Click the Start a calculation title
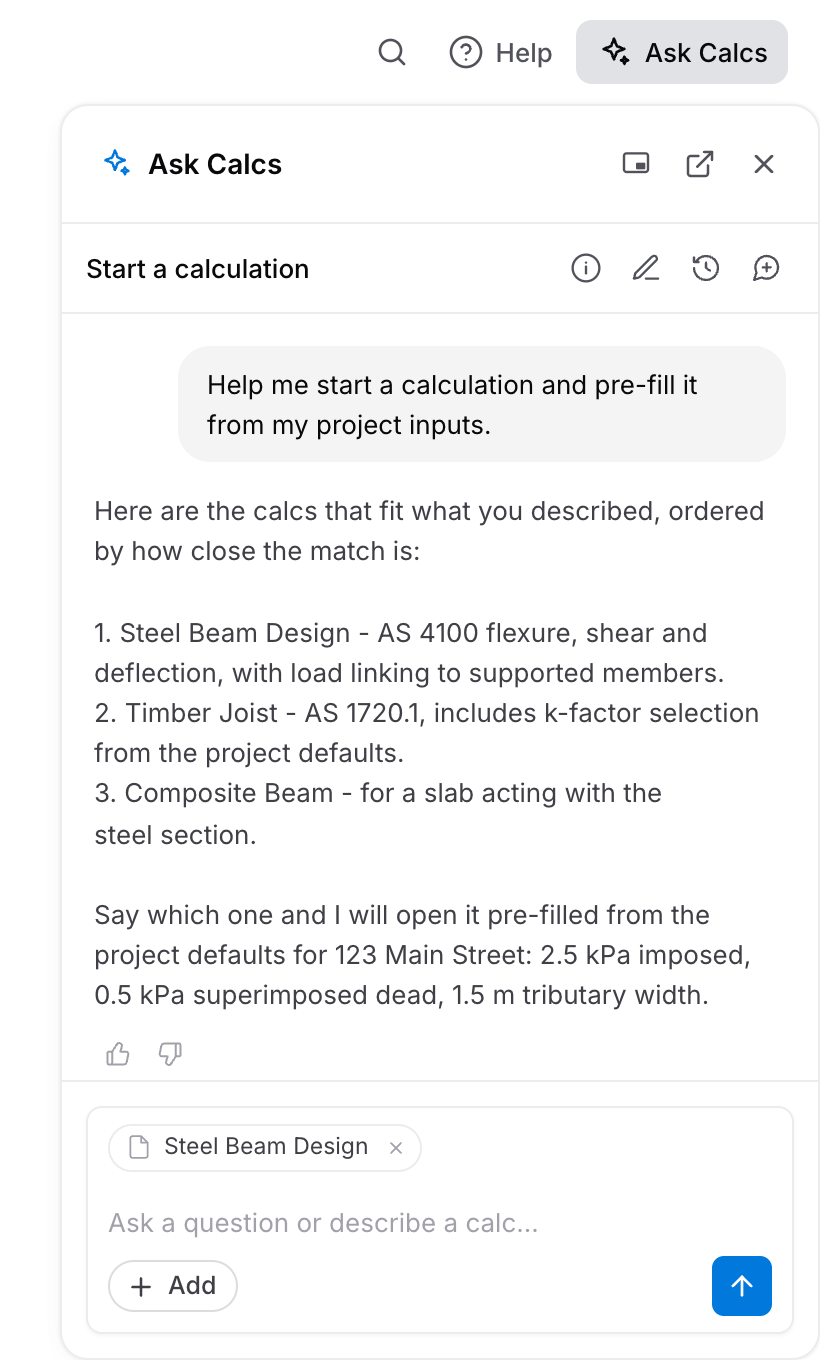This screenshot has width=820, height=1360. coord(198,269)
